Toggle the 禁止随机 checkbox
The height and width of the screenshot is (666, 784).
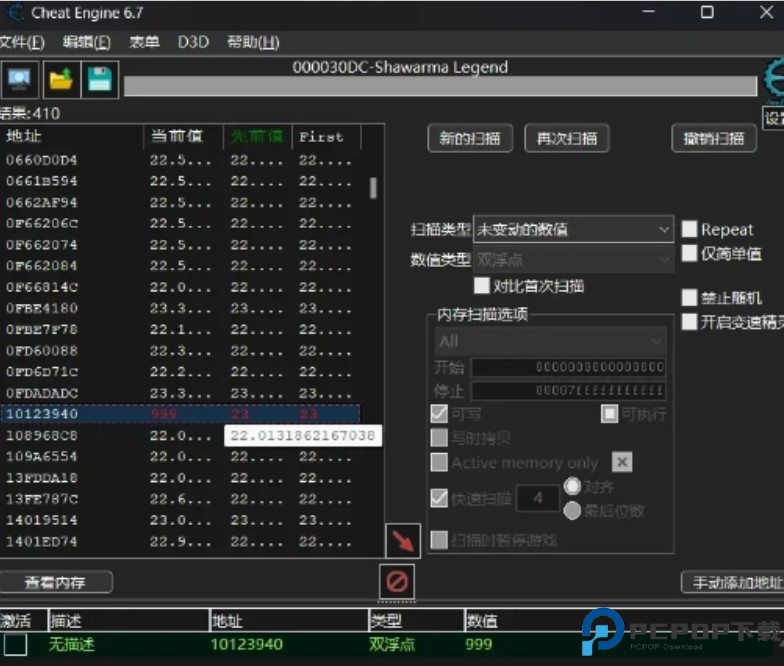coord(690,298)
